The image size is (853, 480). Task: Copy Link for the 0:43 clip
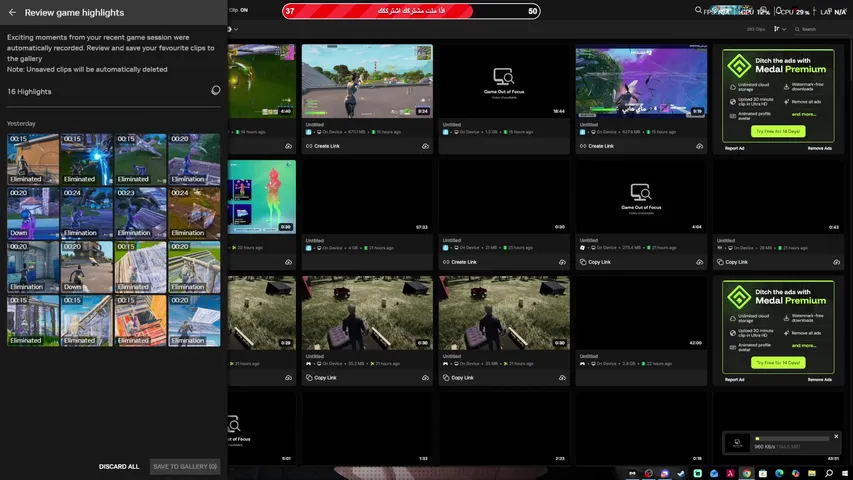point(732,262)
